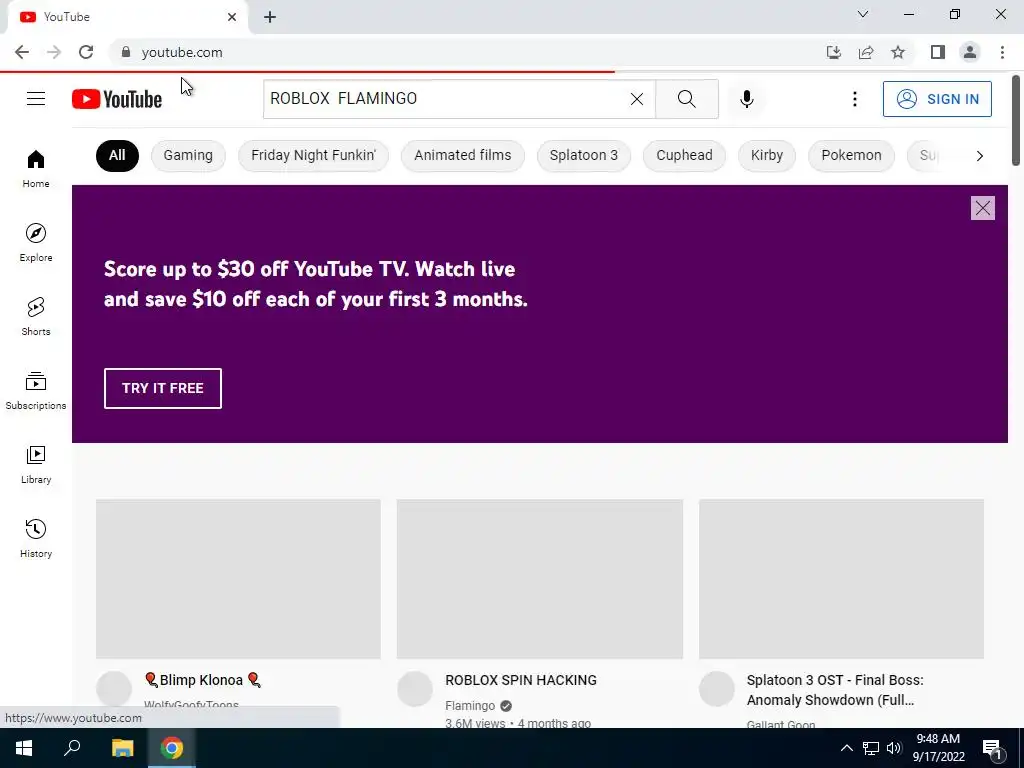Go back with the browser back arrow

coord(22,52)
